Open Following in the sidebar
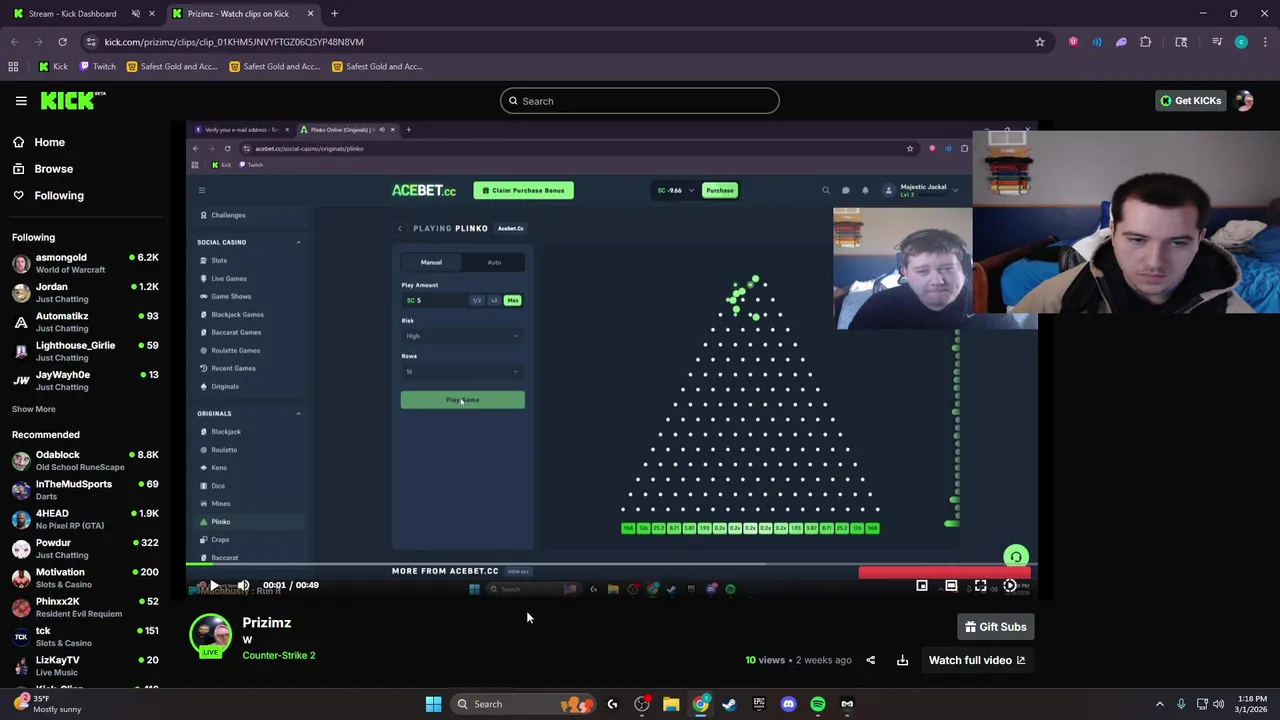Image resolution: width=1280 pixels, height=720 pixels. pyautogui.click(x=59, y=196)
